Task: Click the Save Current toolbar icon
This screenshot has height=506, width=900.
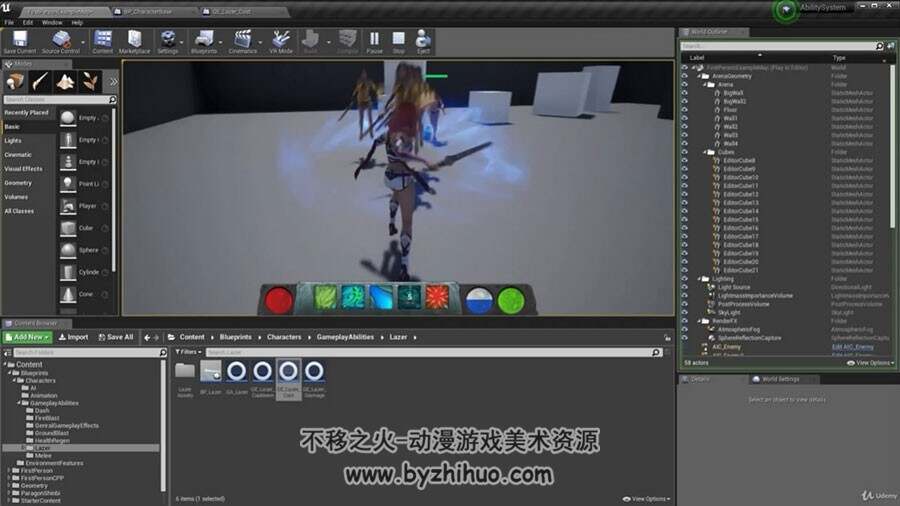Action: (20, 39)
